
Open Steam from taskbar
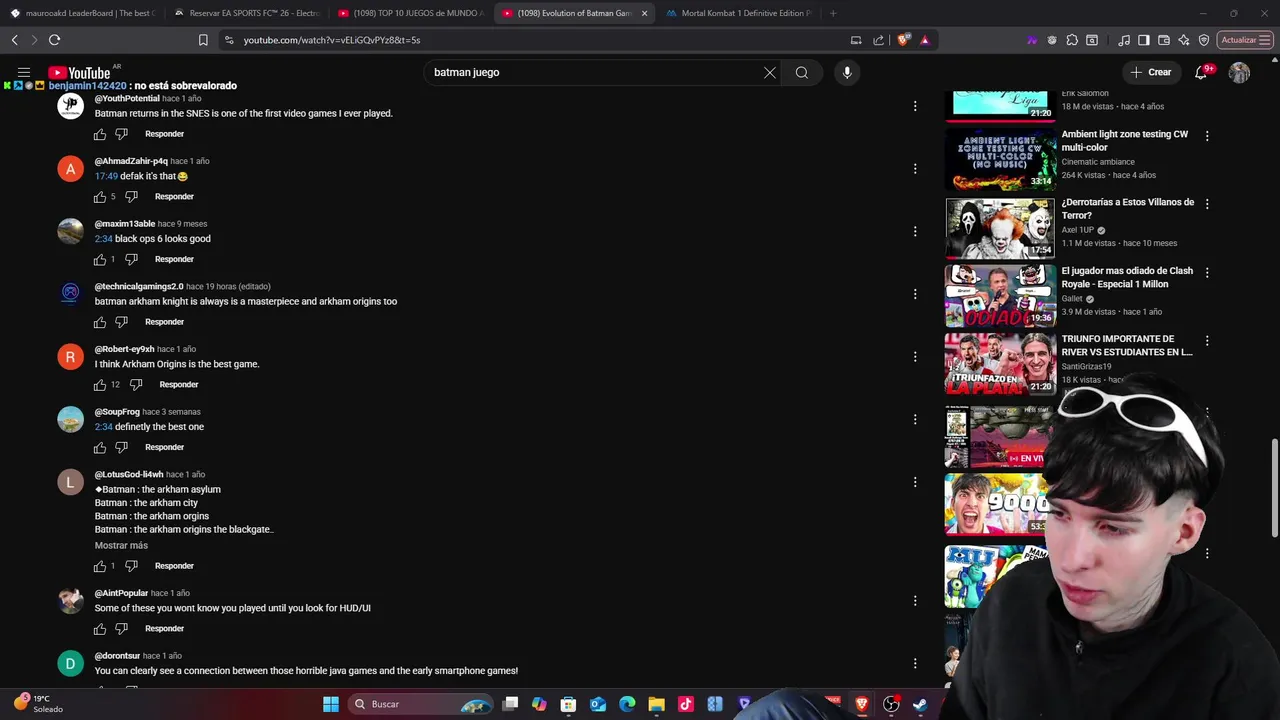click(920, 704)
